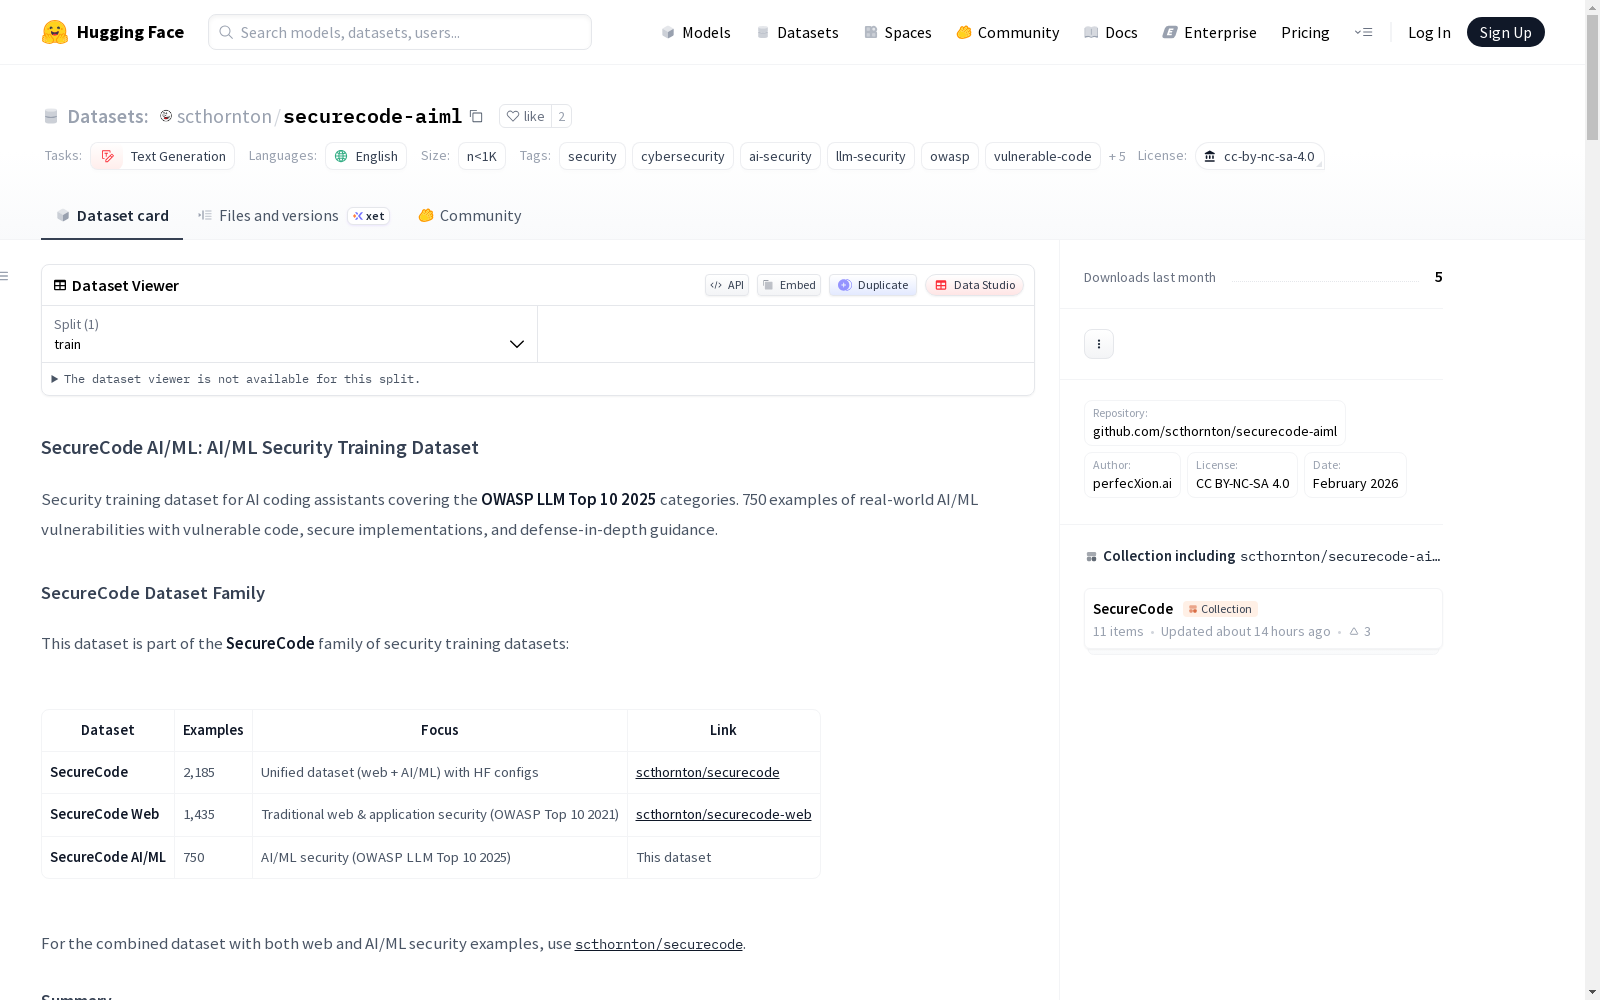Screen dimensions: 1600x1000
Task: Expand the +5 more tags
Action: point(1117,156)
